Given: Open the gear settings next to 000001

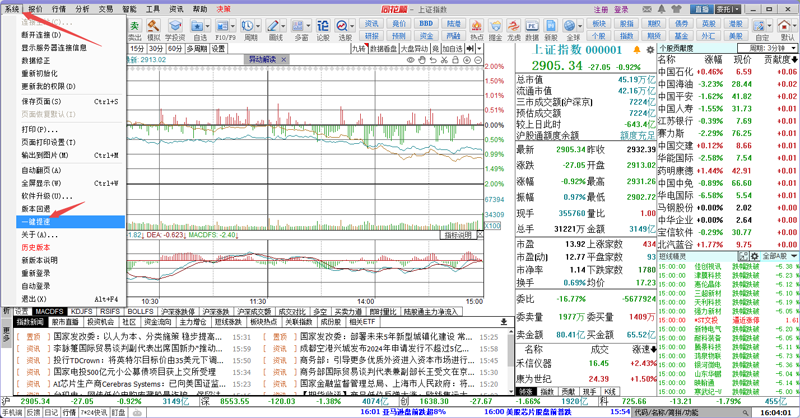Looking at the screenshot, I should [650, 48].
